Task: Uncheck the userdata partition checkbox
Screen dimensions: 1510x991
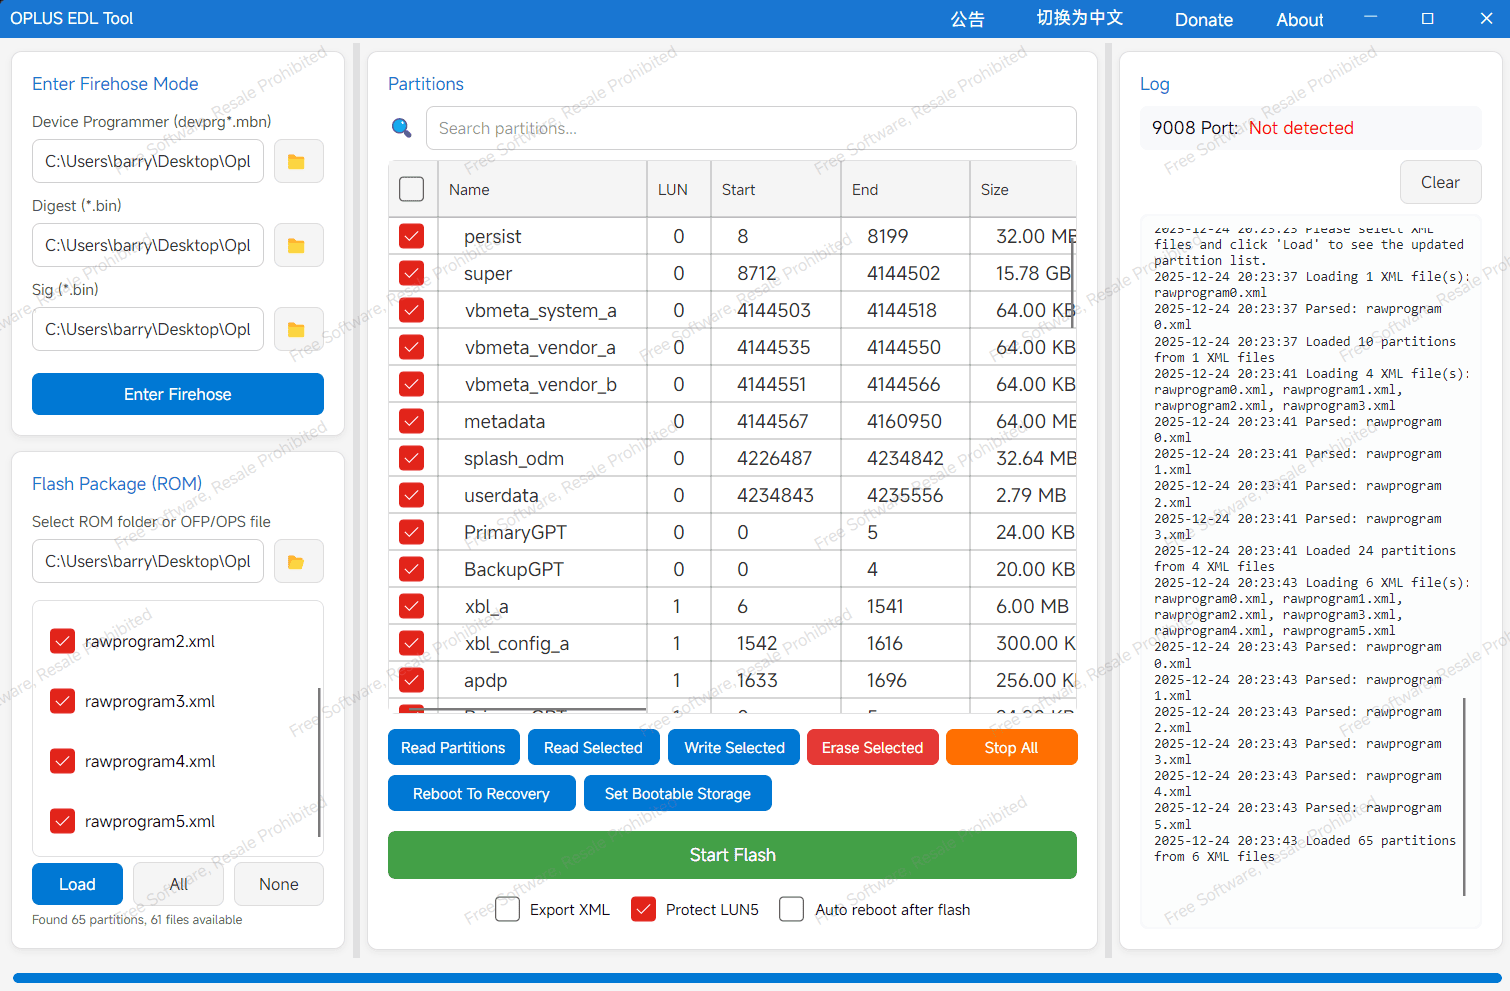Action: 411,495
